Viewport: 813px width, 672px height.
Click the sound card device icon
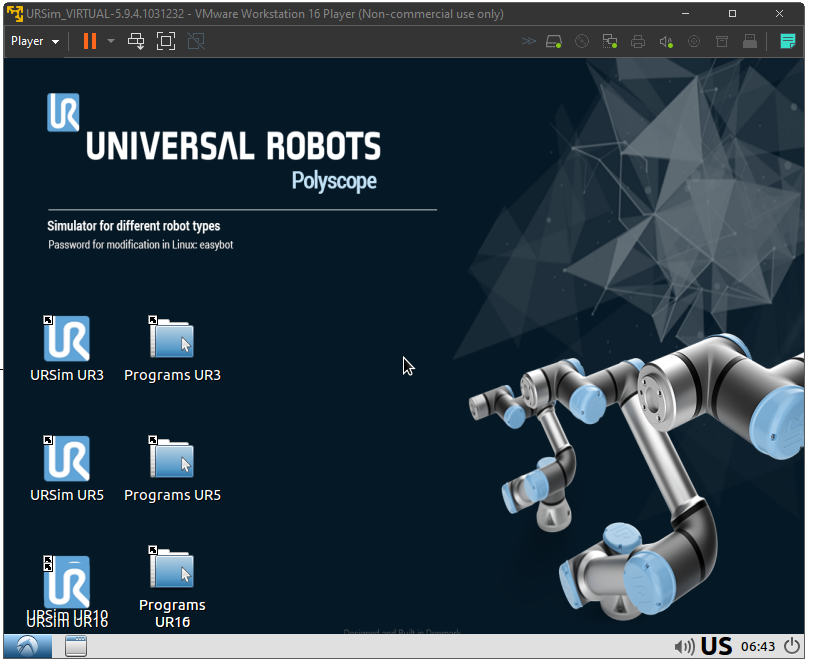coord(666,41)
